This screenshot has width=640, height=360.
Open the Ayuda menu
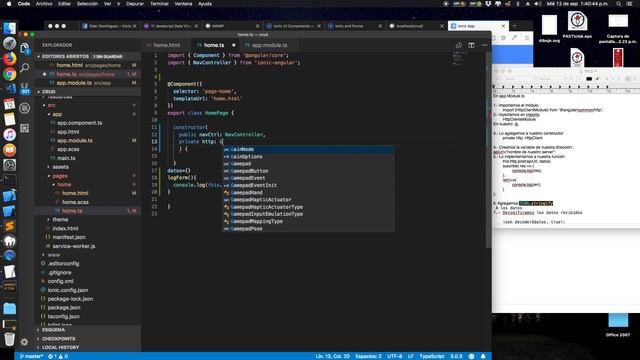coord(205,4)
